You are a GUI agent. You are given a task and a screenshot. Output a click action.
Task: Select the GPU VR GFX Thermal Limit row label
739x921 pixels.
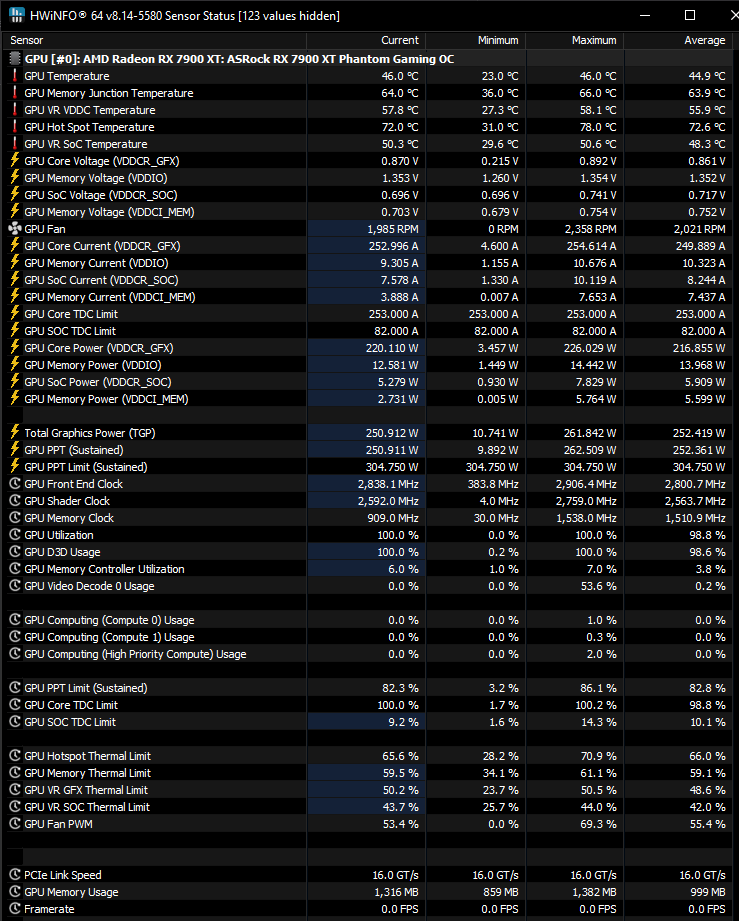tap(86, 790)
